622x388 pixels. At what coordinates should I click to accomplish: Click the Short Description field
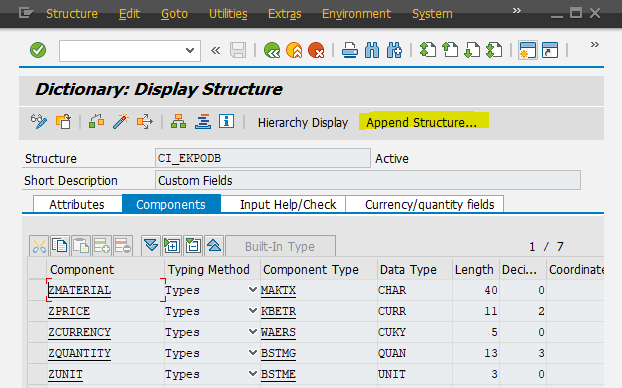[368, 181]
